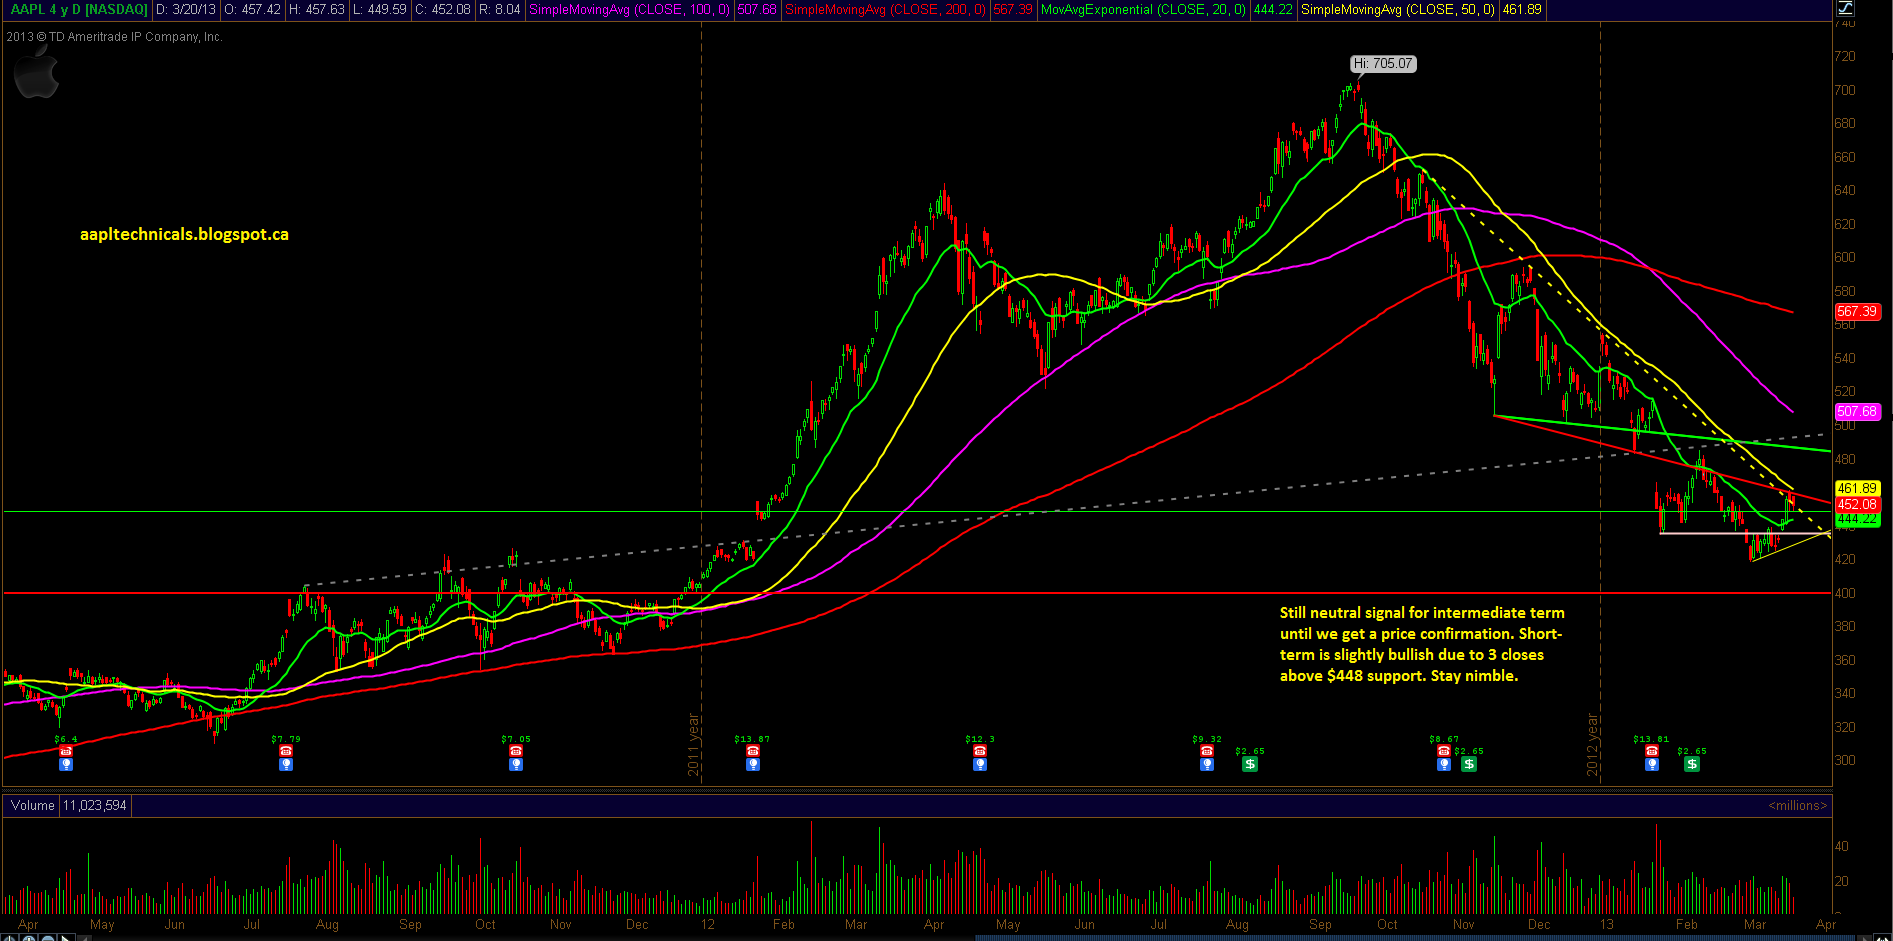This screenshot has width=1893, height=941.
Task: Click the red phone icon under $8.67
Action: [x=1444, y=751]
